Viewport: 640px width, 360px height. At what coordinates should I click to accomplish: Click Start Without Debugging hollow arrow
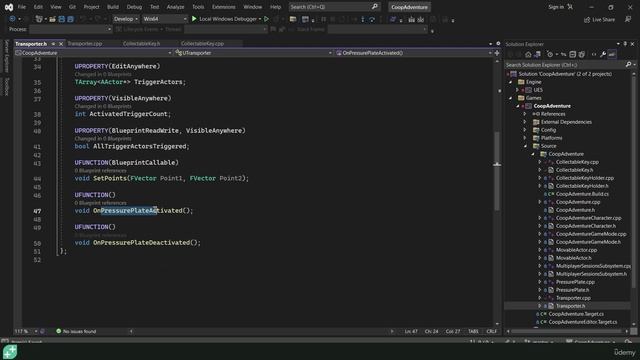pos(267,19)
